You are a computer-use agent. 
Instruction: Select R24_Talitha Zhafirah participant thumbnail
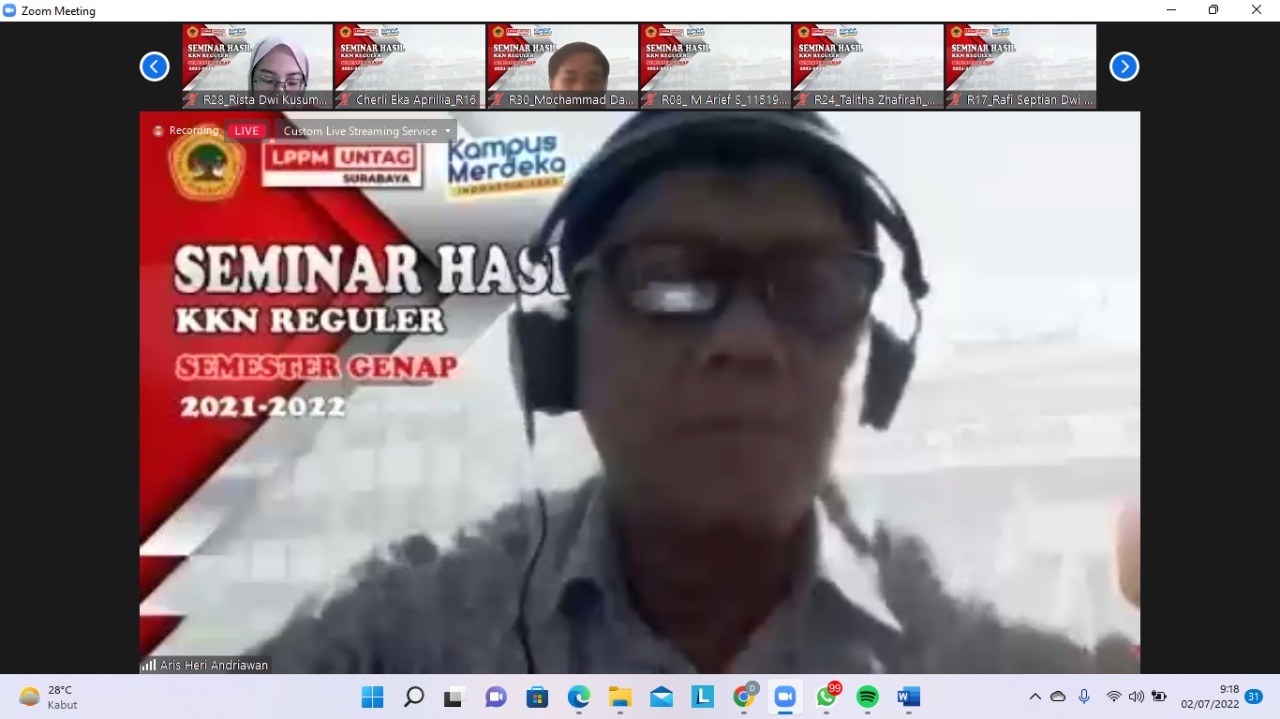869,66
